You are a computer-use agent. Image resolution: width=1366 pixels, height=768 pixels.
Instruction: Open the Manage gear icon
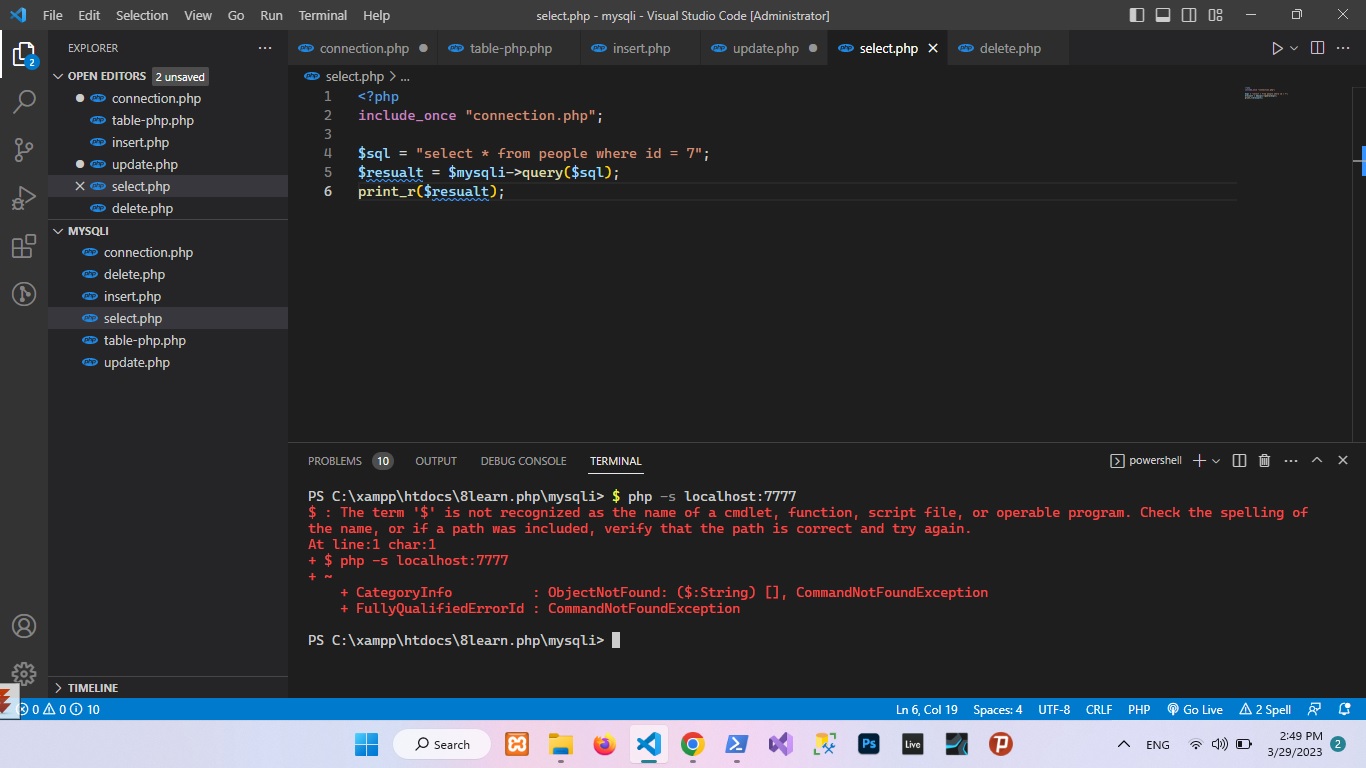24,673
